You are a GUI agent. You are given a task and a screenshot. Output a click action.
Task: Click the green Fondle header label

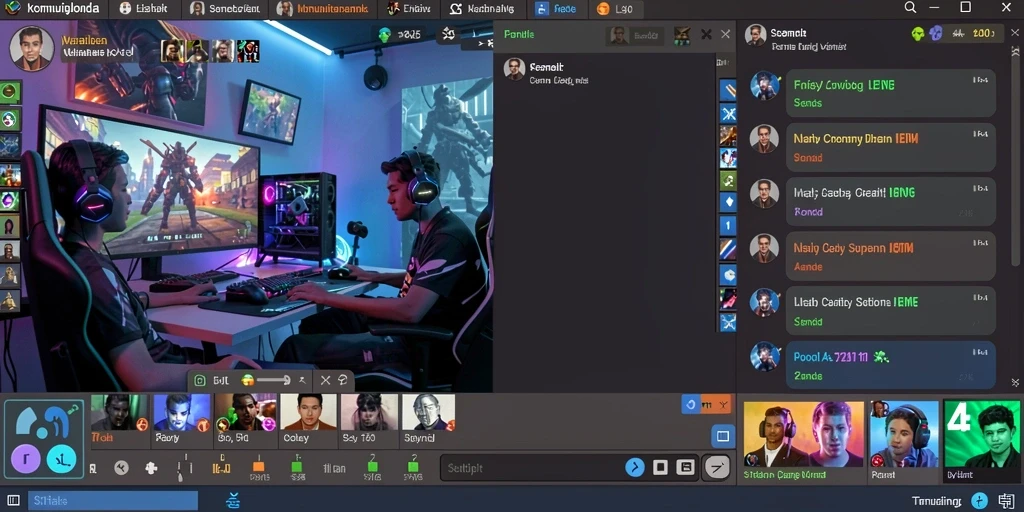[519, 34]
